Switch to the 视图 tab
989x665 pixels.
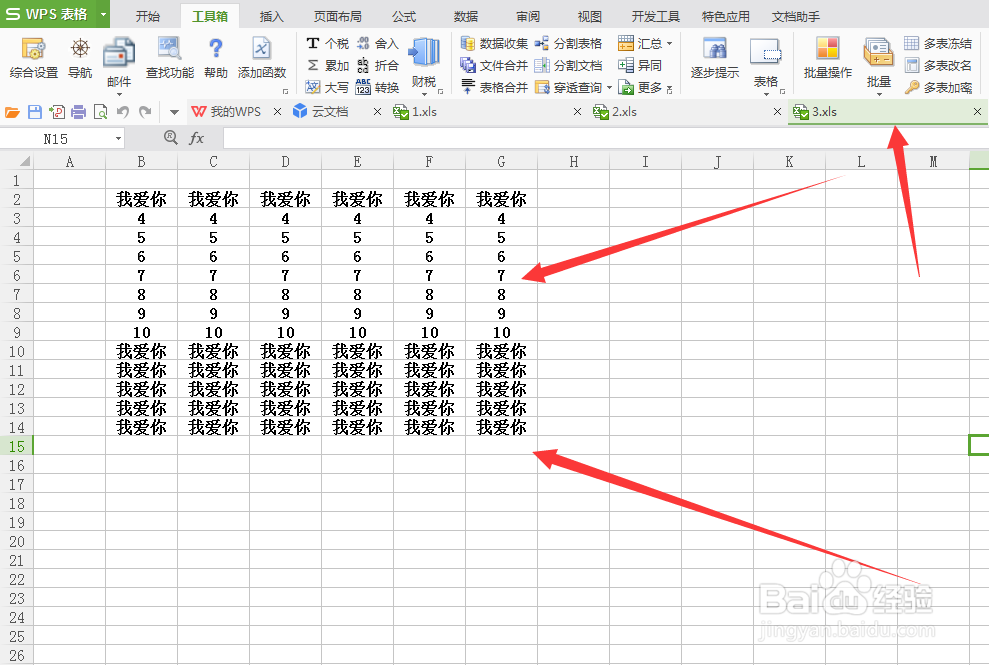coord(589,16)
